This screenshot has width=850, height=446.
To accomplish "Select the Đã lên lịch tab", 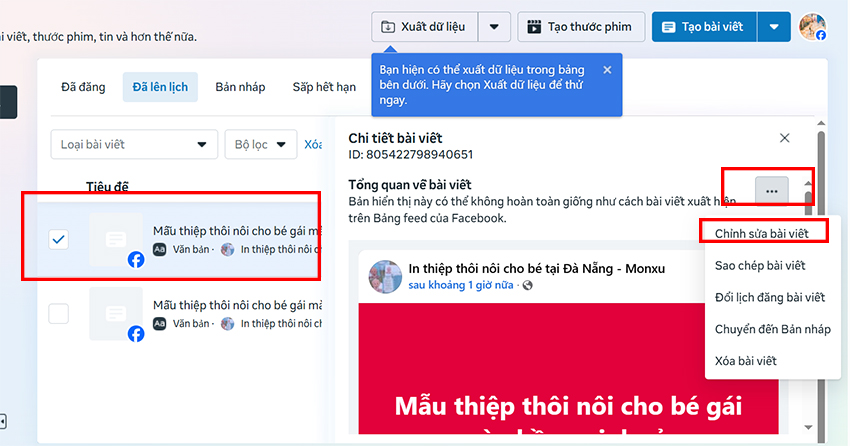I will [x=160, y=87].
